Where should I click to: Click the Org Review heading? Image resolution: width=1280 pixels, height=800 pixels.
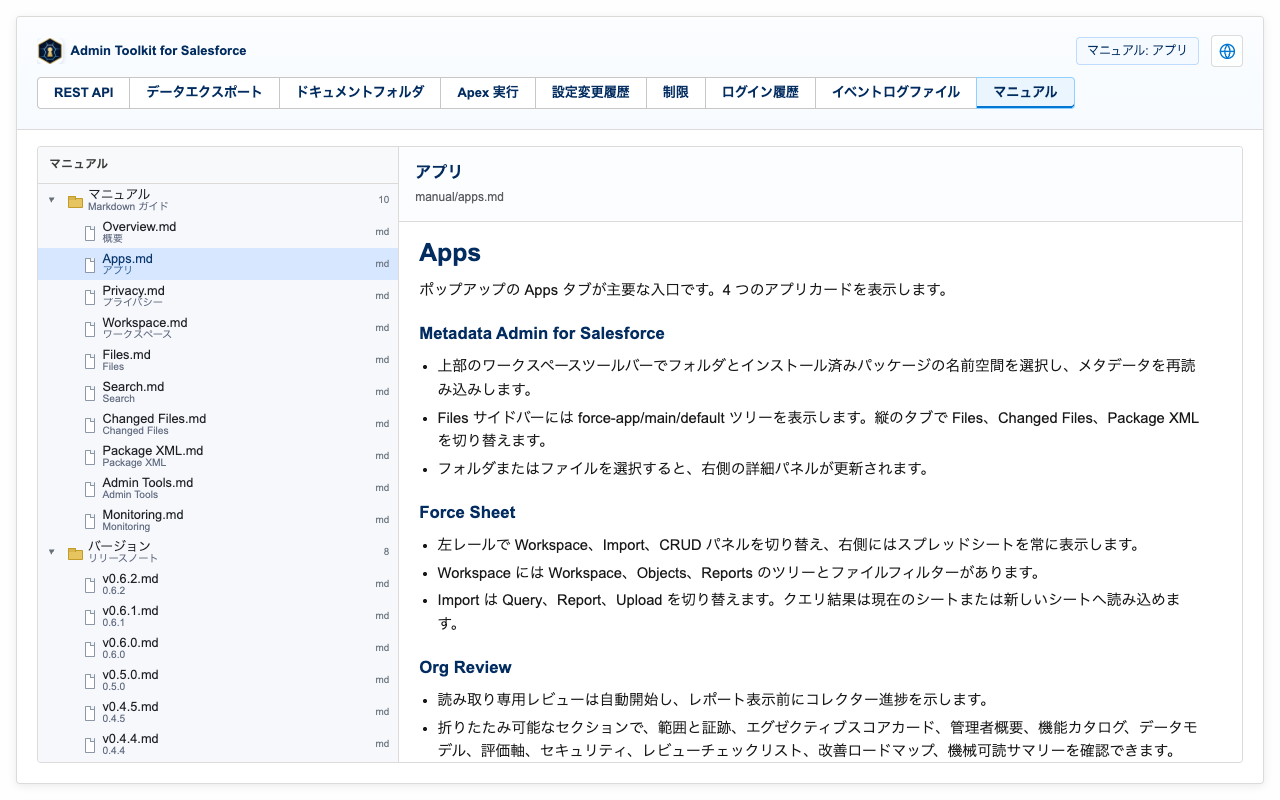[465, 667]
